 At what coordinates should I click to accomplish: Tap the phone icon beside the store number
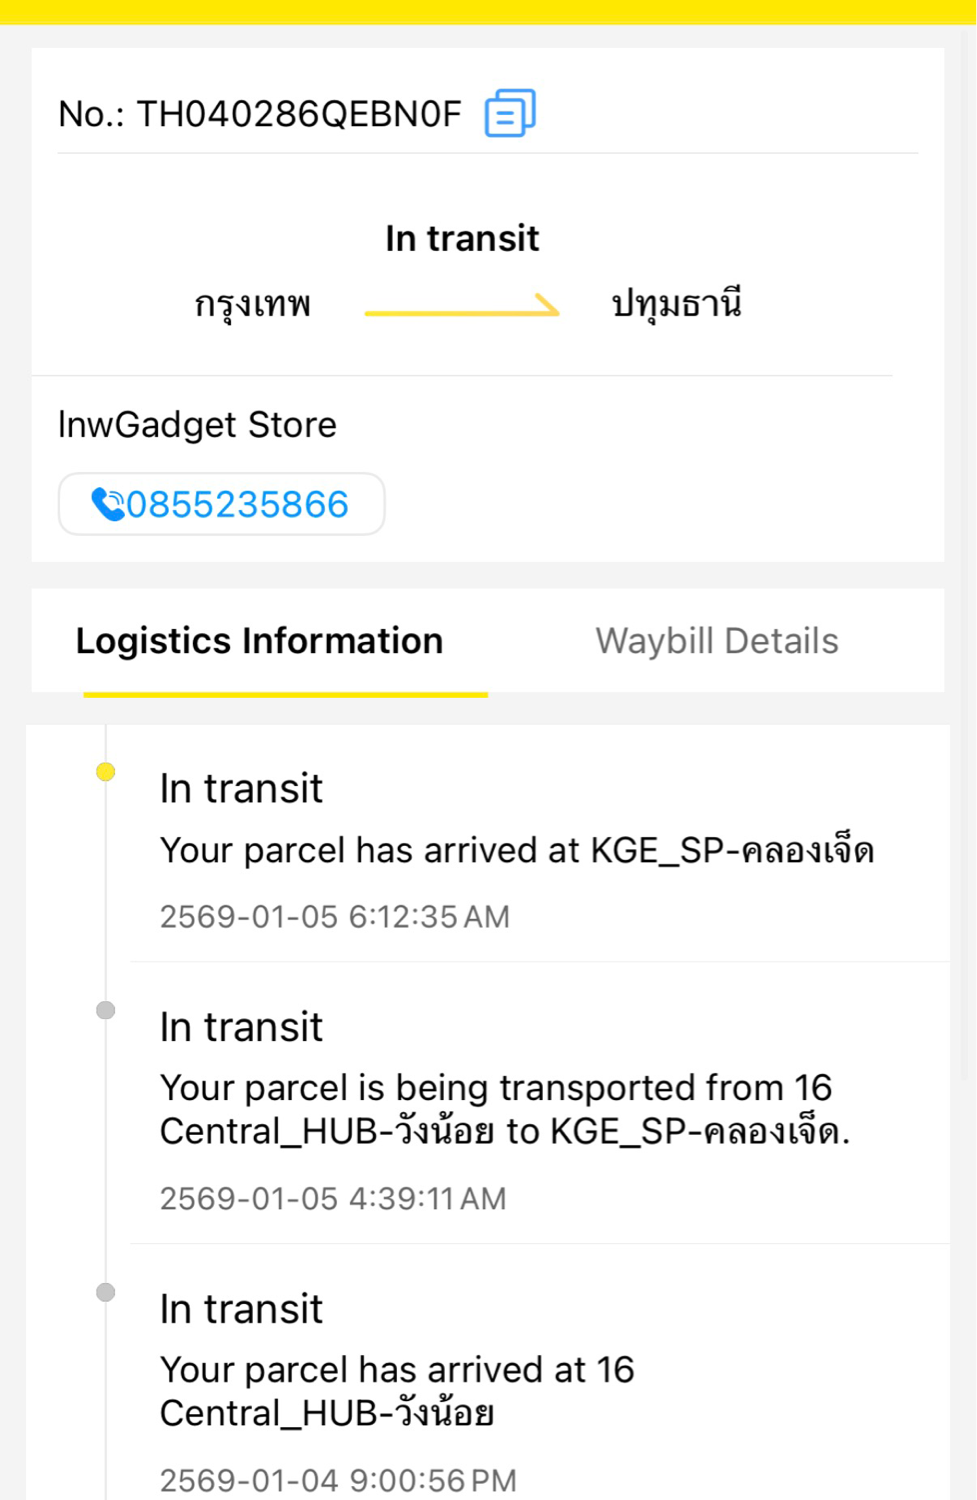[x=107, y=504]
